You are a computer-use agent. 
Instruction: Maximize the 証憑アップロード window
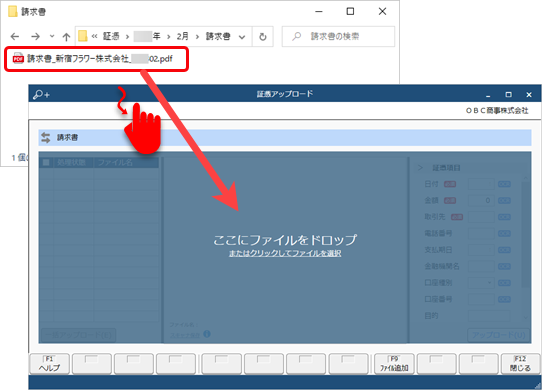(508, 94)
